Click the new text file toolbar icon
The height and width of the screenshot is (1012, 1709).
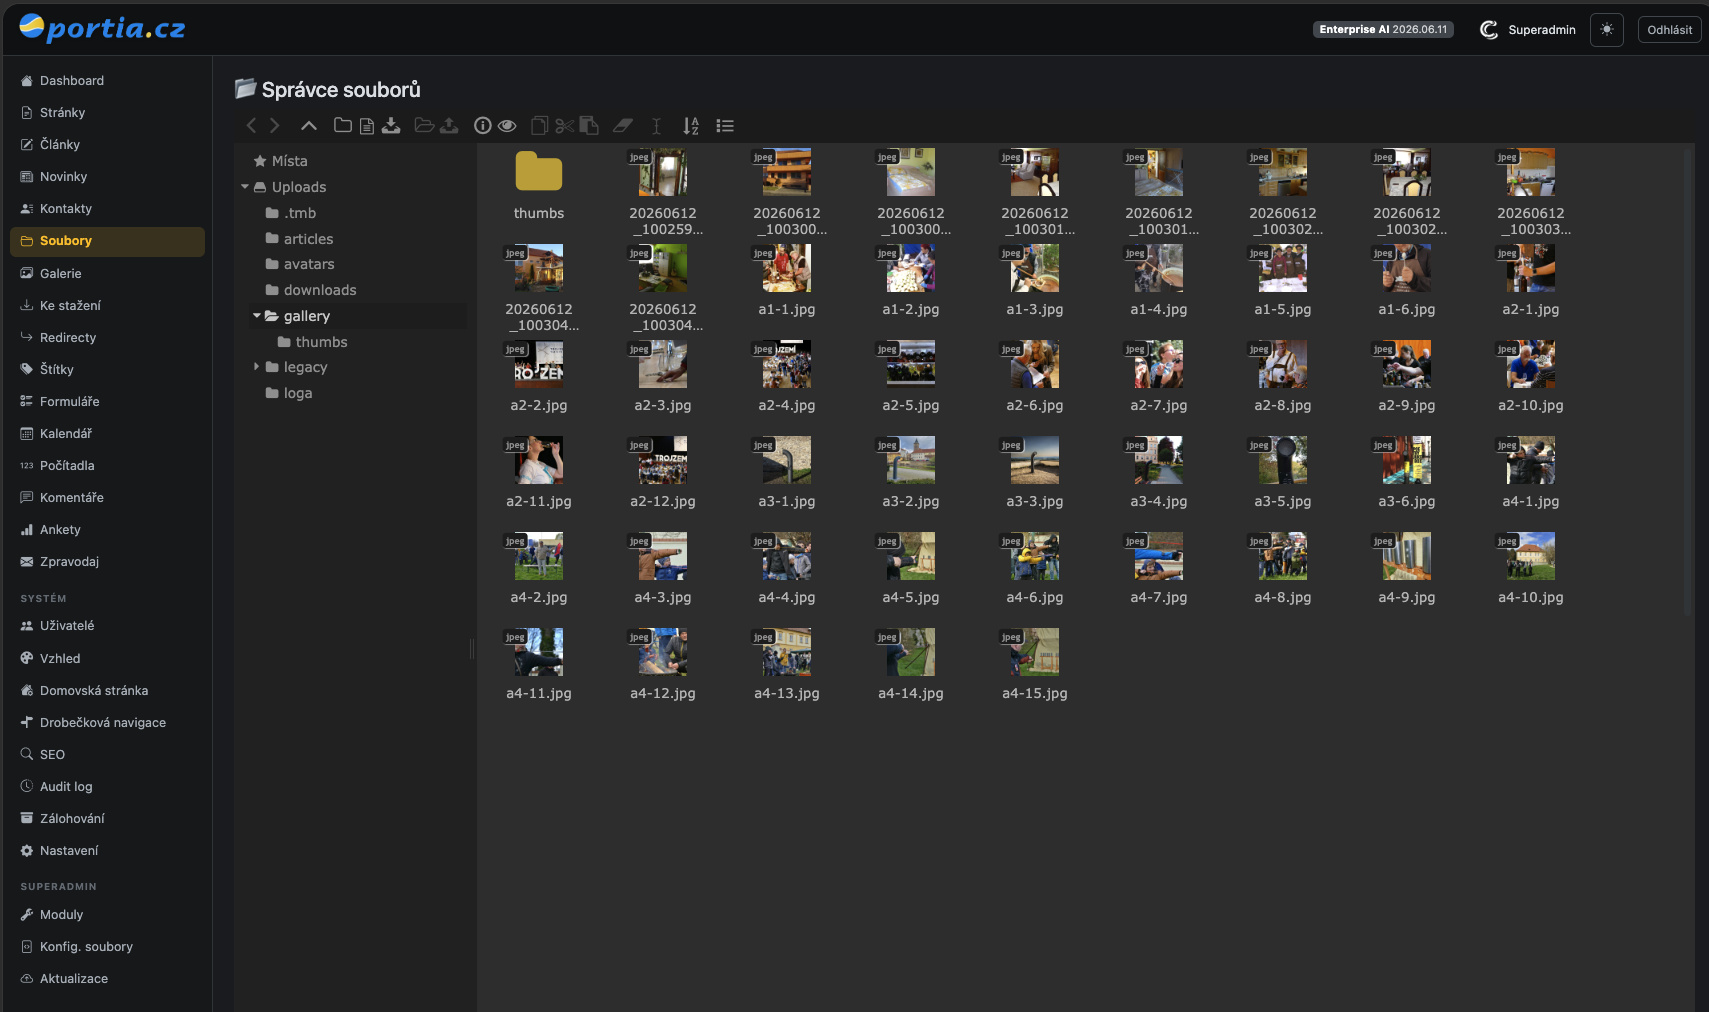pyautogui.click(x=367, y=125)
